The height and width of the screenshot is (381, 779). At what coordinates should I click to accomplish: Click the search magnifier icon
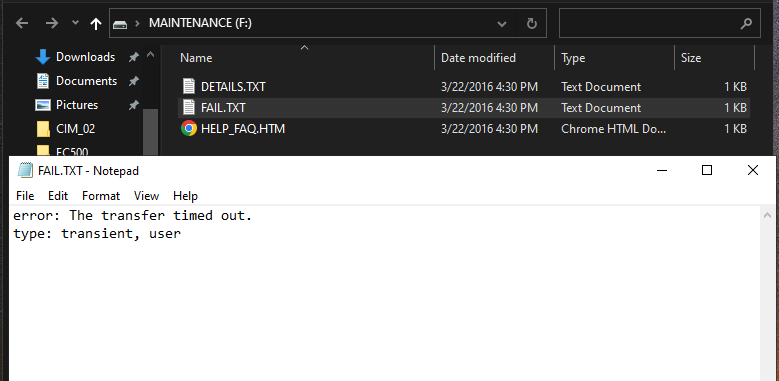tap(746, 23)
